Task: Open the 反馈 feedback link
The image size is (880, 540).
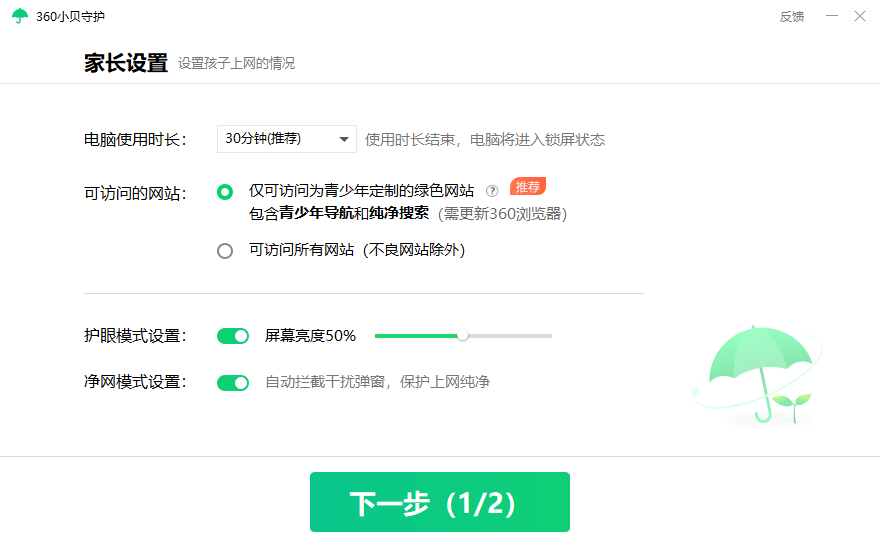Action: [791, 17]
